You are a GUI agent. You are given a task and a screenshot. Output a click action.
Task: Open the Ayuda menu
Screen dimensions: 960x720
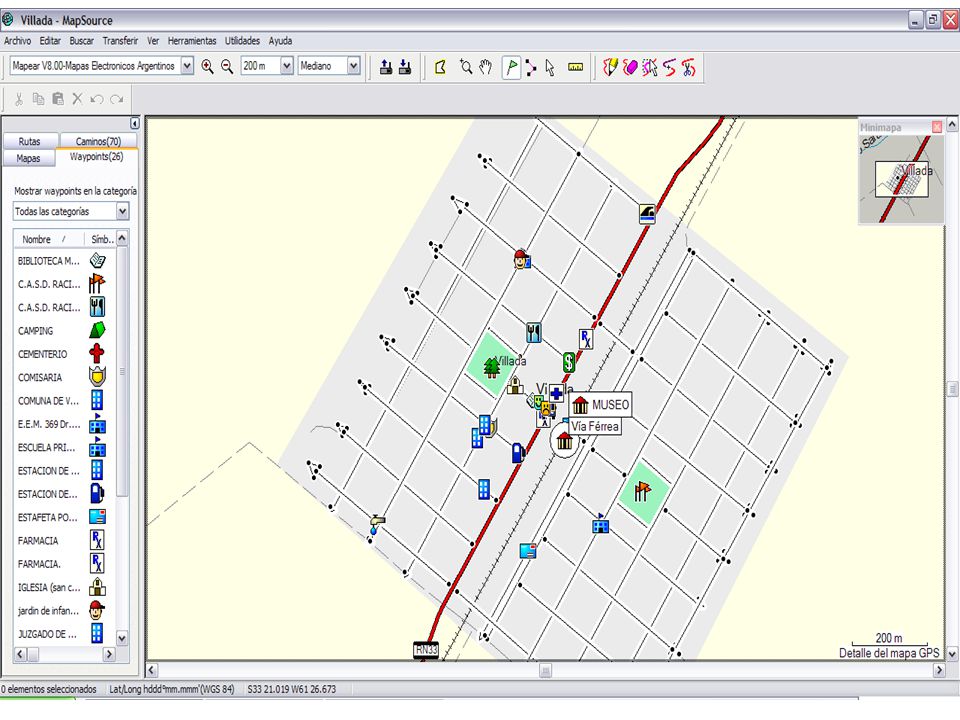tap(280, 41)
